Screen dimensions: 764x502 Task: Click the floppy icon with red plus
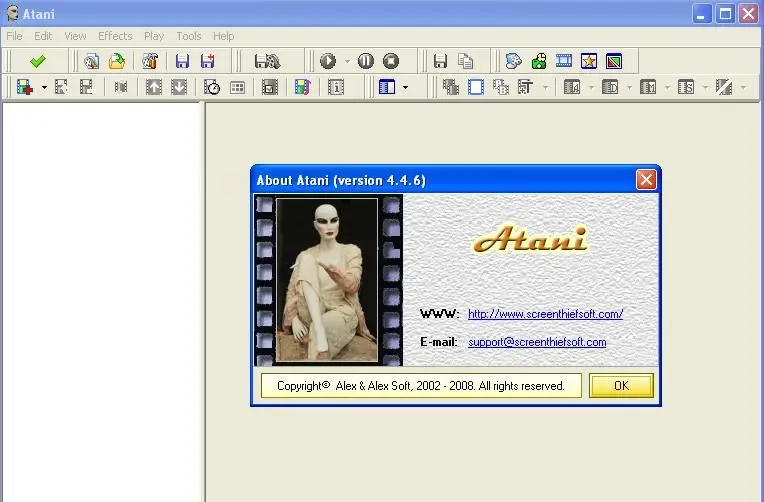click(x=208, y=61)
